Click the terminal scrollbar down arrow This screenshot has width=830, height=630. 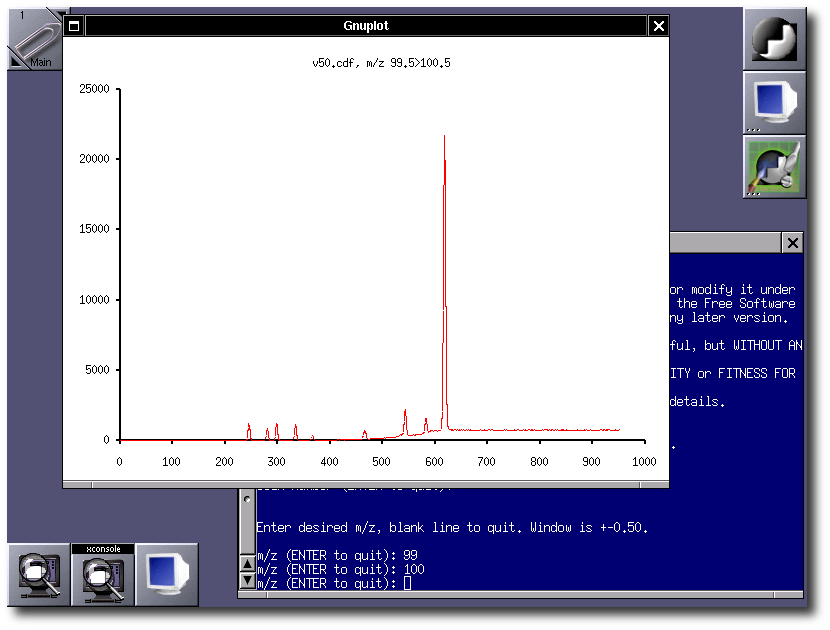click(247, 581)
